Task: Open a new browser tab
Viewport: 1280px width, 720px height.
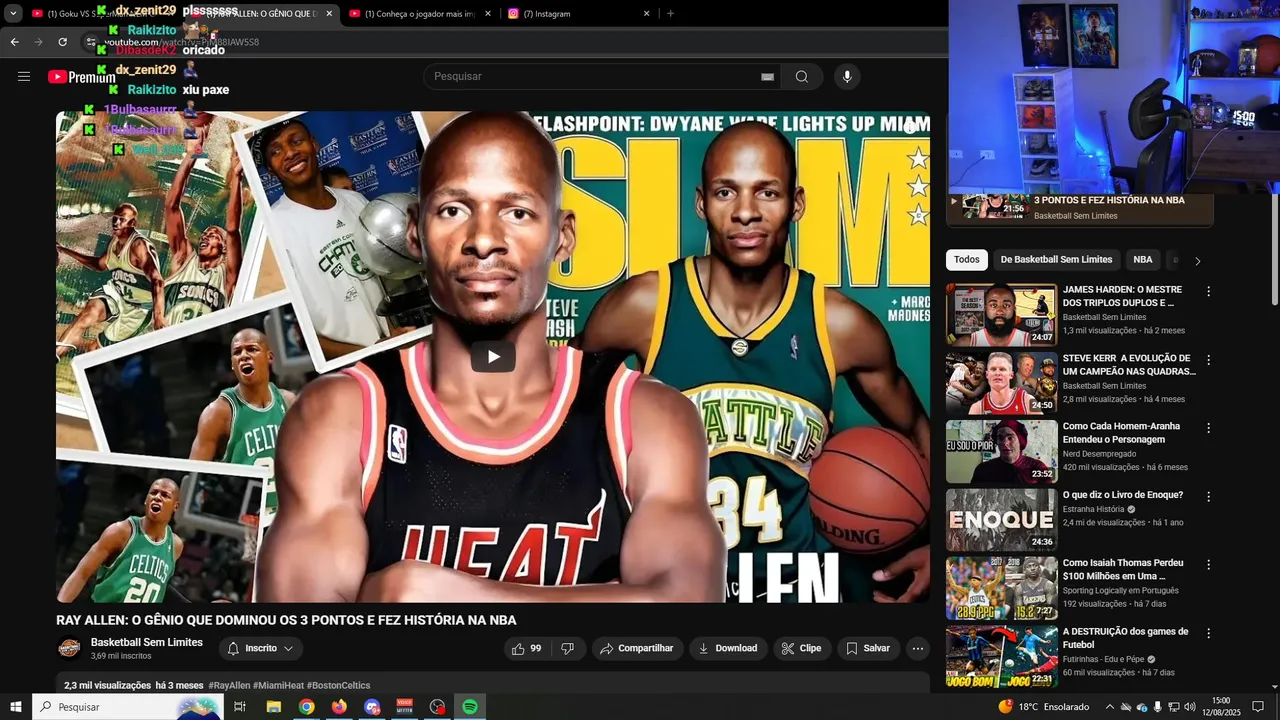Action: click(670, 14)
